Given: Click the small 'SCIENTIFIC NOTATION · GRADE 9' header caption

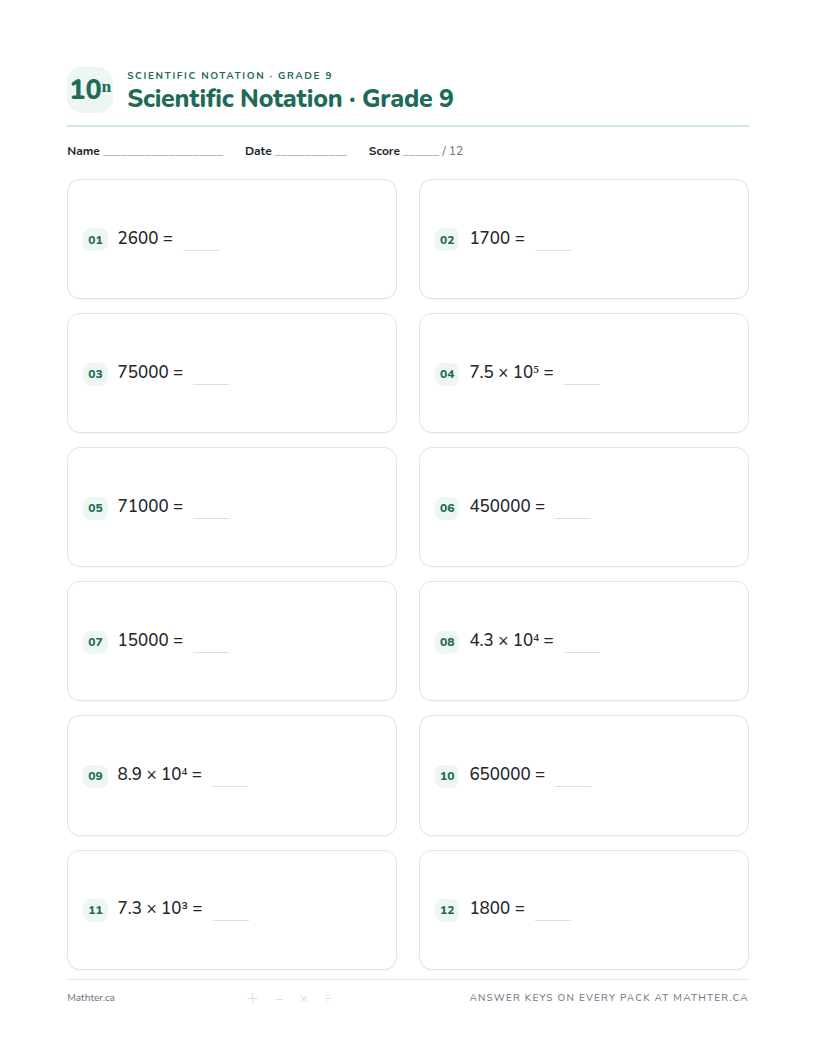Looking at the screenshot, I should (x=230, y=75).
